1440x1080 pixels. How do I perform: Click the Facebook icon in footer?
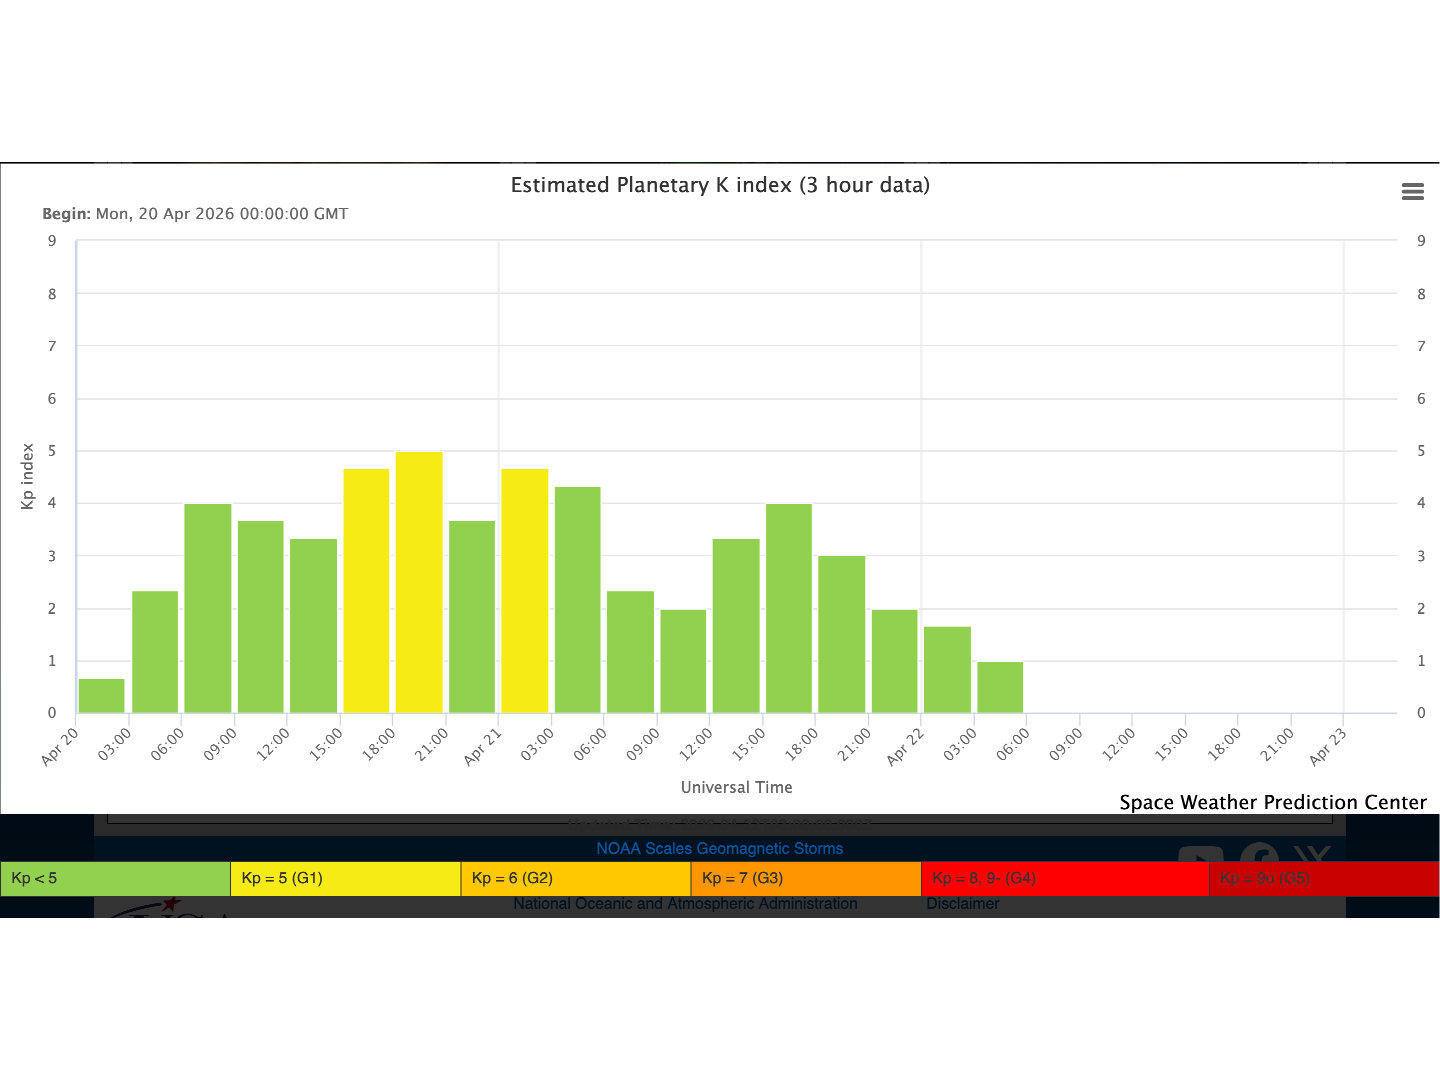click(1258, 853)
